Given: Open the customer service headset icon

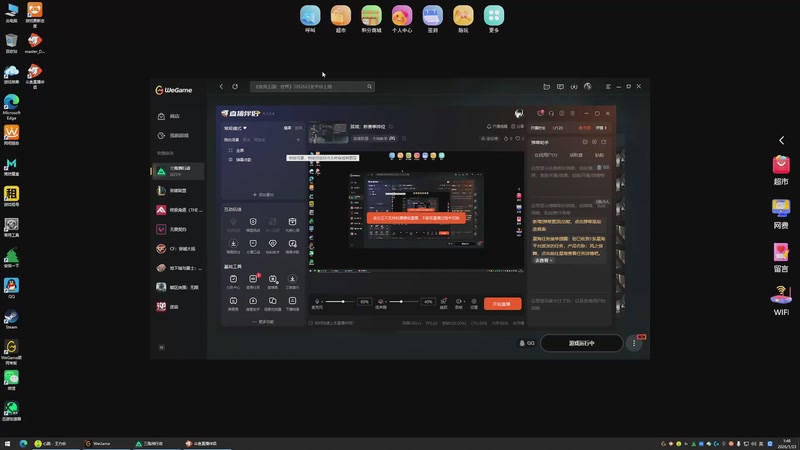Looking at the screenshot, I should pos(551,113).
